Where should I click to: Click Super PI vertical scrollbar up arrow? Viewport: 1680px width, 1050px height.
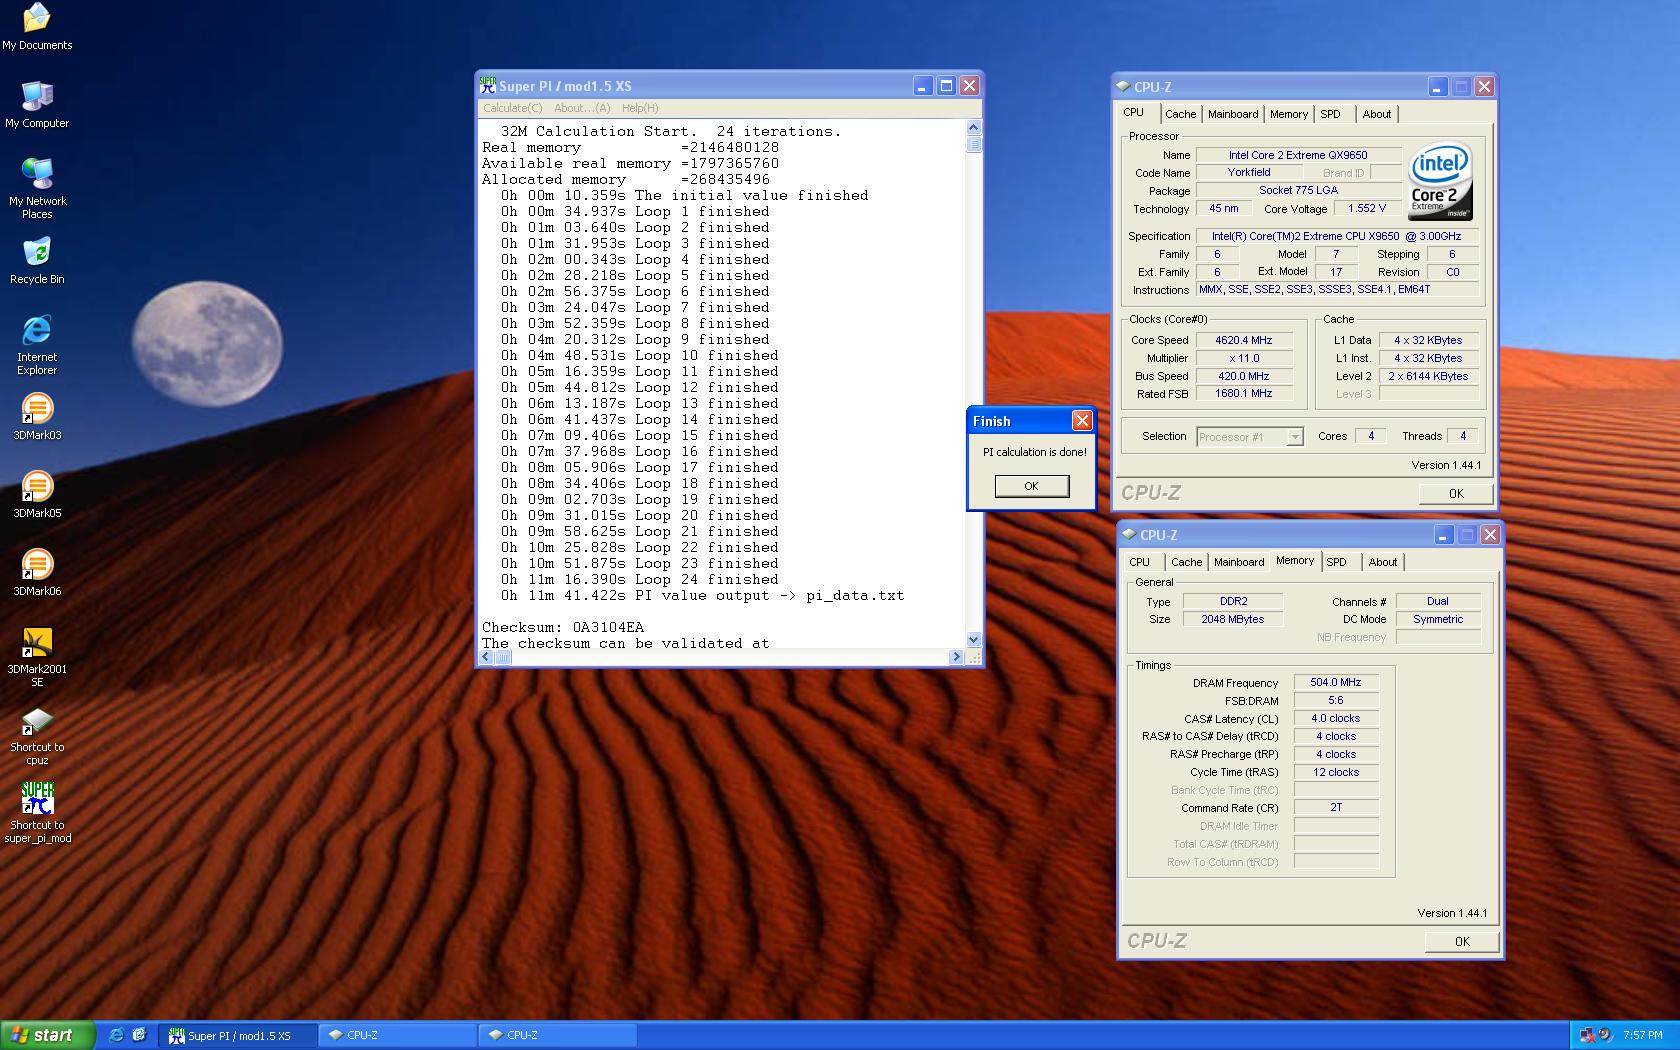pos(974,128)
